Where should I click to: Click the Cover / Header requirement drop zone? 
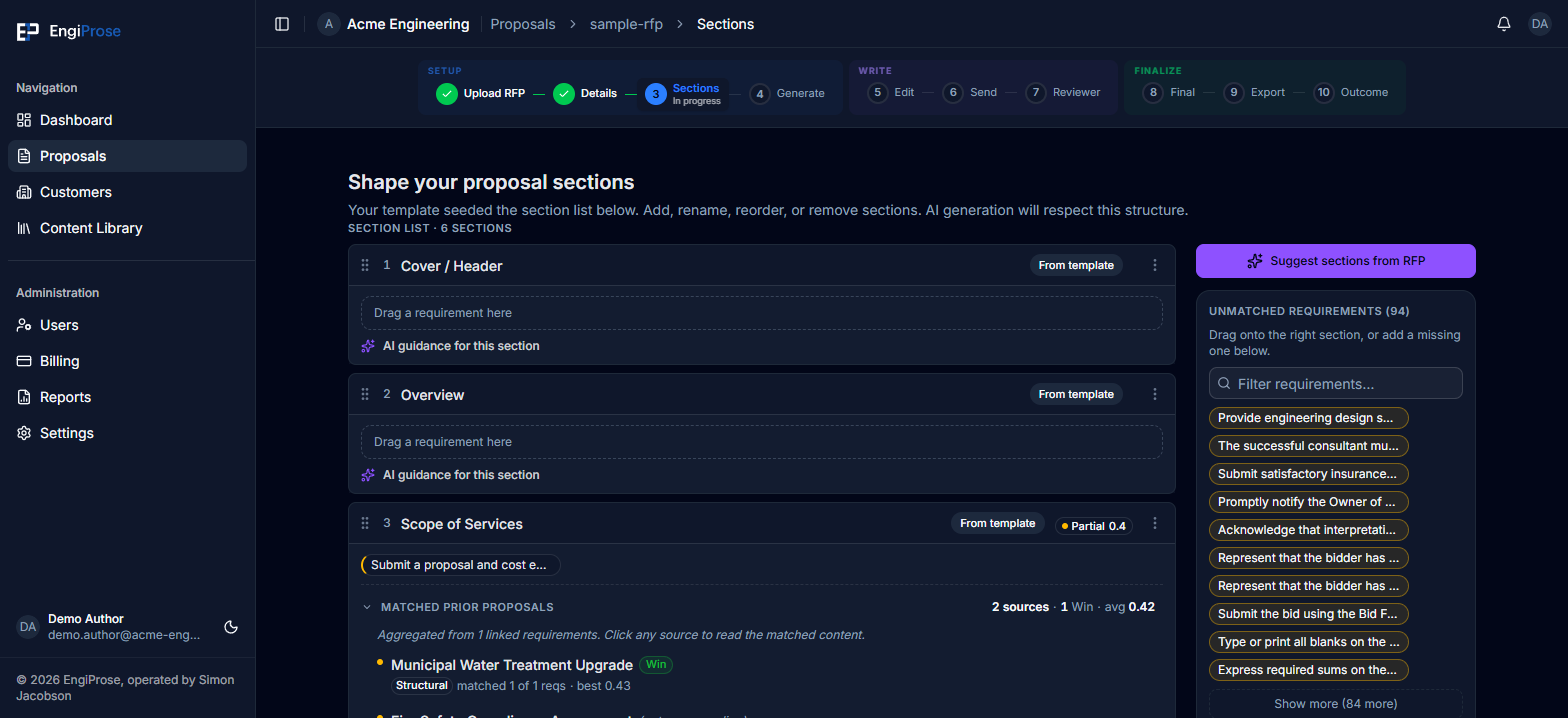pyautogui.click(x=762, y=313)
